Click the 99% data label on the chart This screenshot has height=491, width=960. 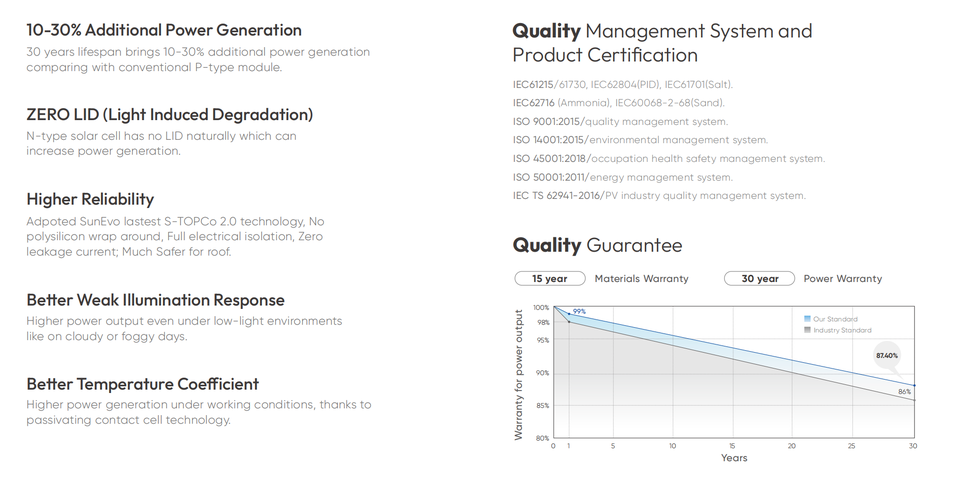579,312
